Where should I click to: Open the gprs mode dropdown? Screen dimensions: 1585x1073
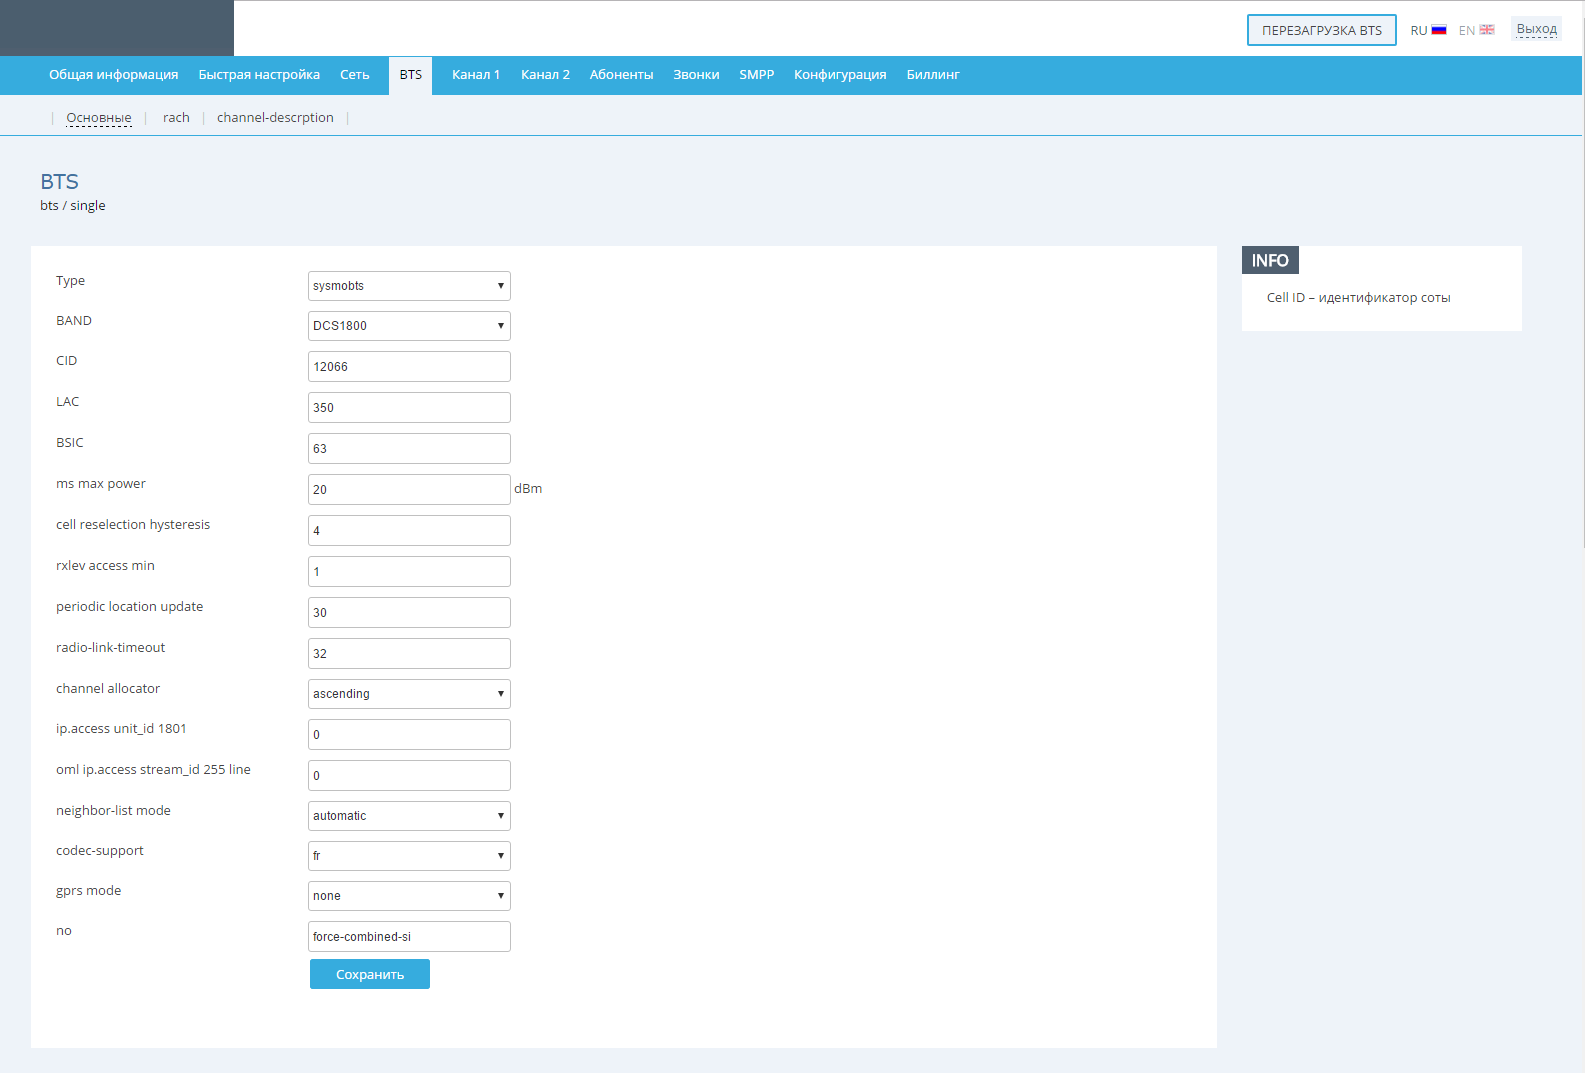click(x=409, y=896)
